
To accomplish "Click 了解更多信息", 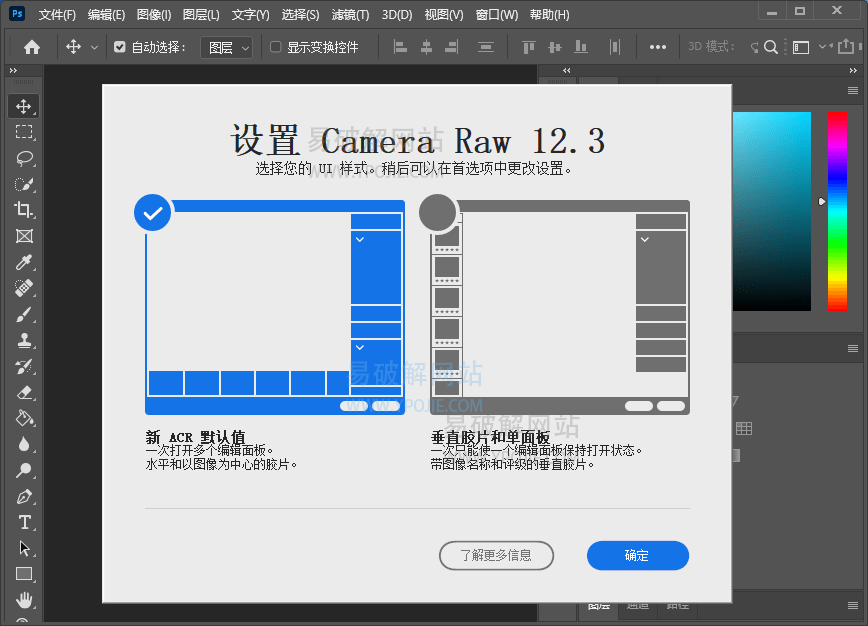I will pyautogui.click(x=496, y=556).
